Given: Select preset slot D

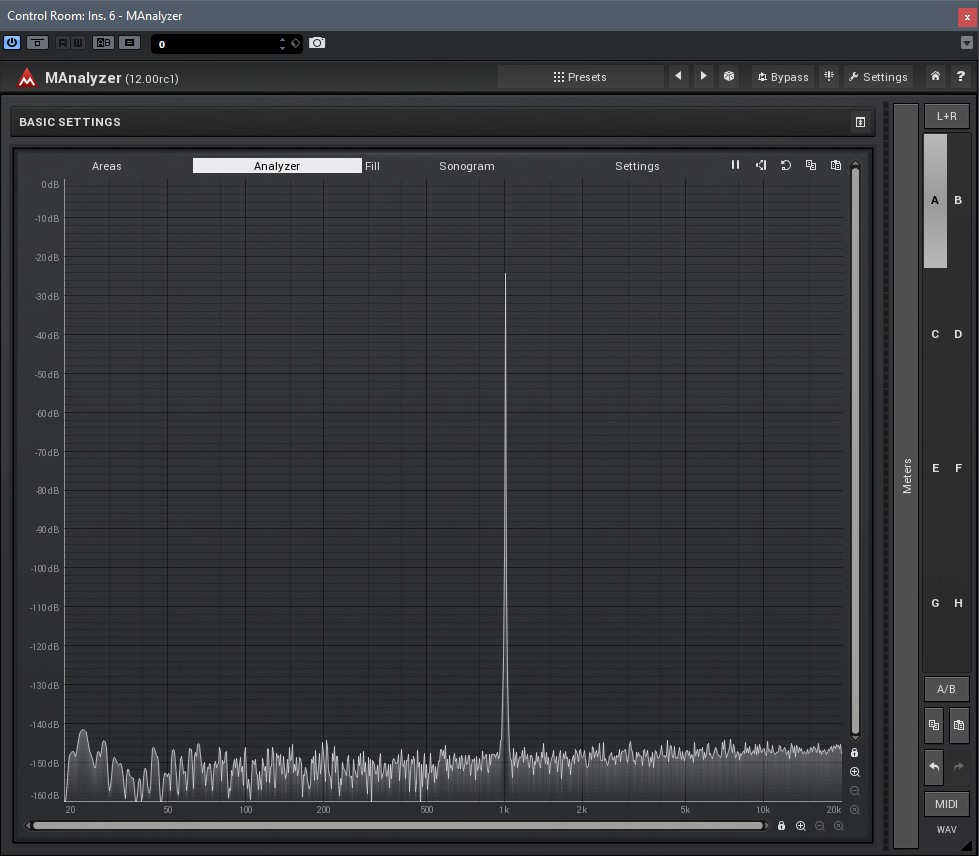Looking at the screenshot, I should 958,334.
